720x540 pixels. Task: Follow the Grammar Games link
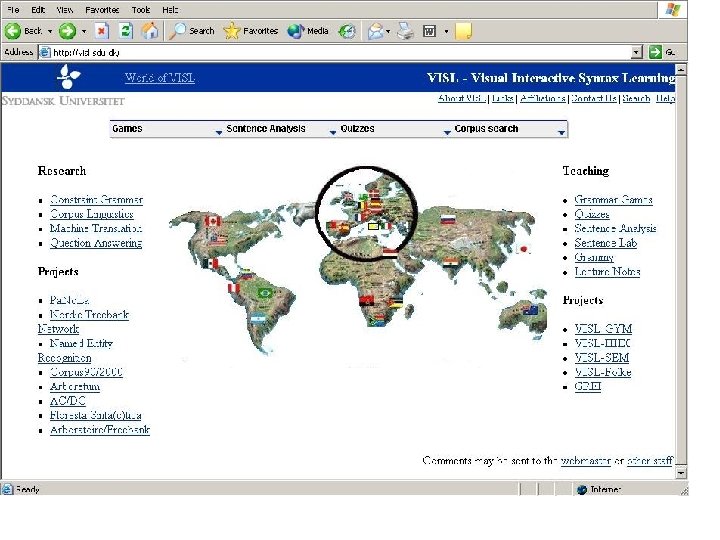(613, 200)
